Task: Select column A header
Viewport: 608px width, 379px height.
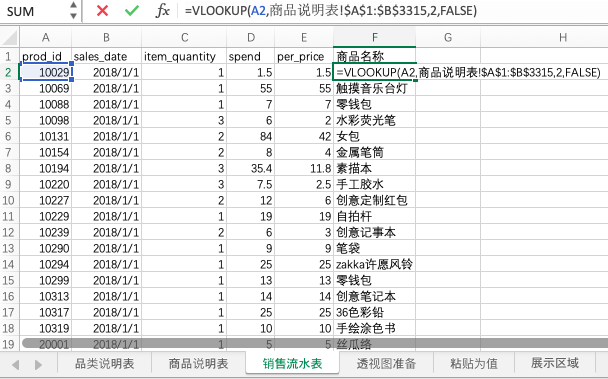Action: click(x=46, y=37)
